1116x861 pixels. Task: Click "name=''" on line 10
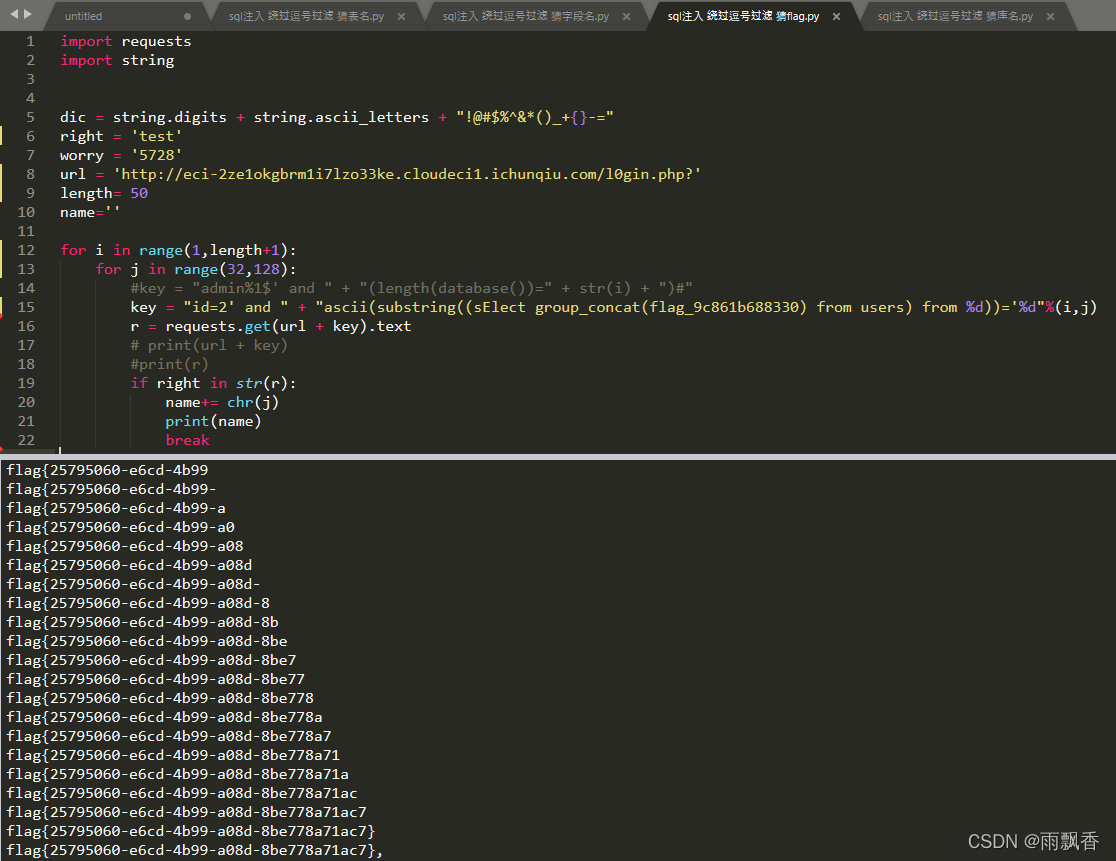(x=90, y=212)
